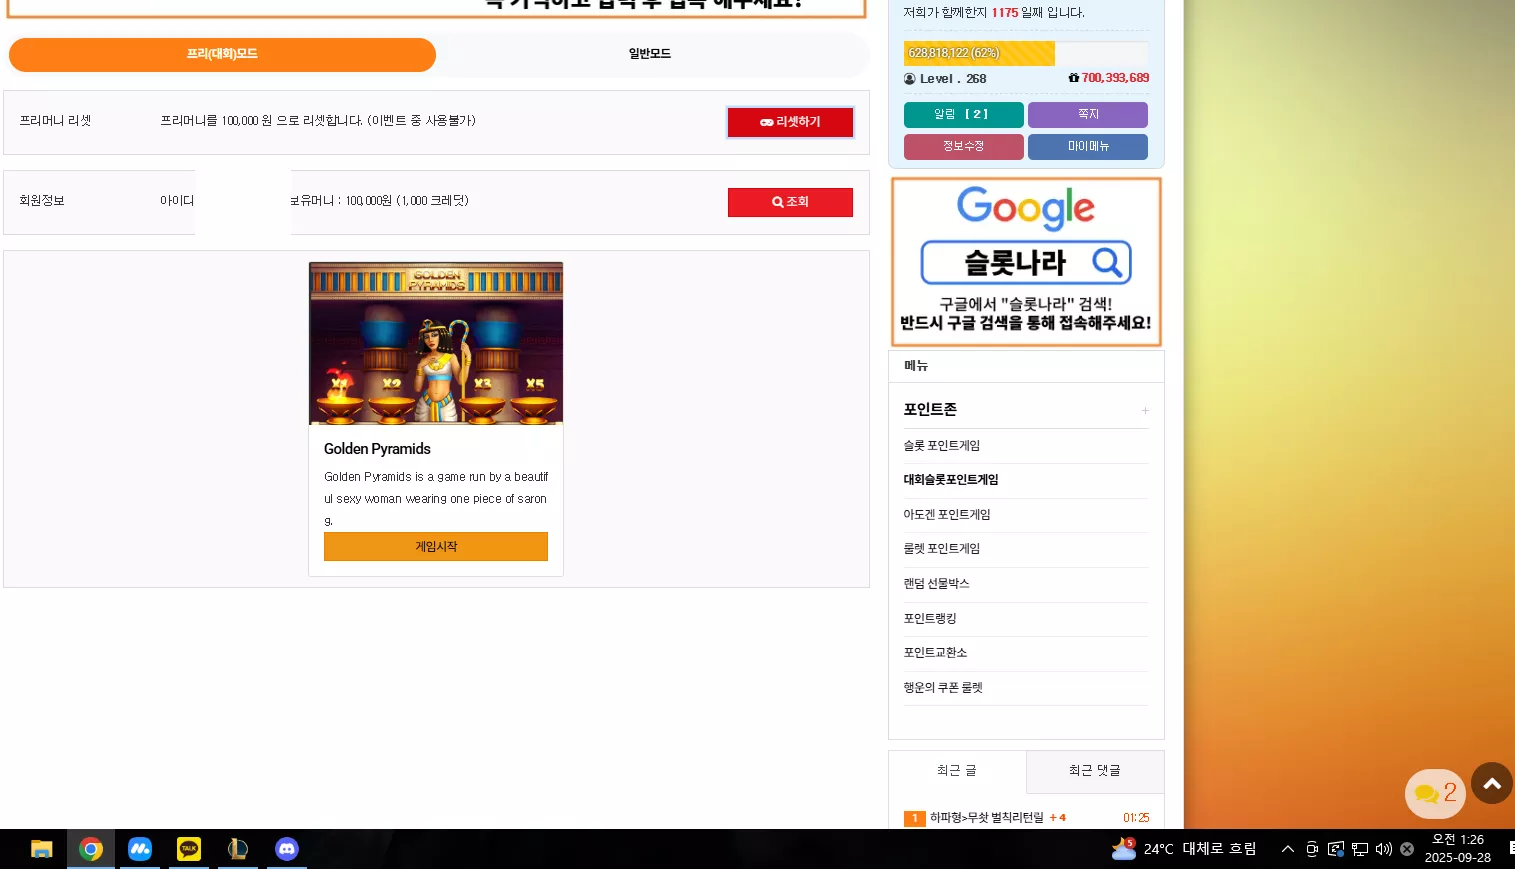Open 포인트교환소 menu link

click(x=936, y=653)
